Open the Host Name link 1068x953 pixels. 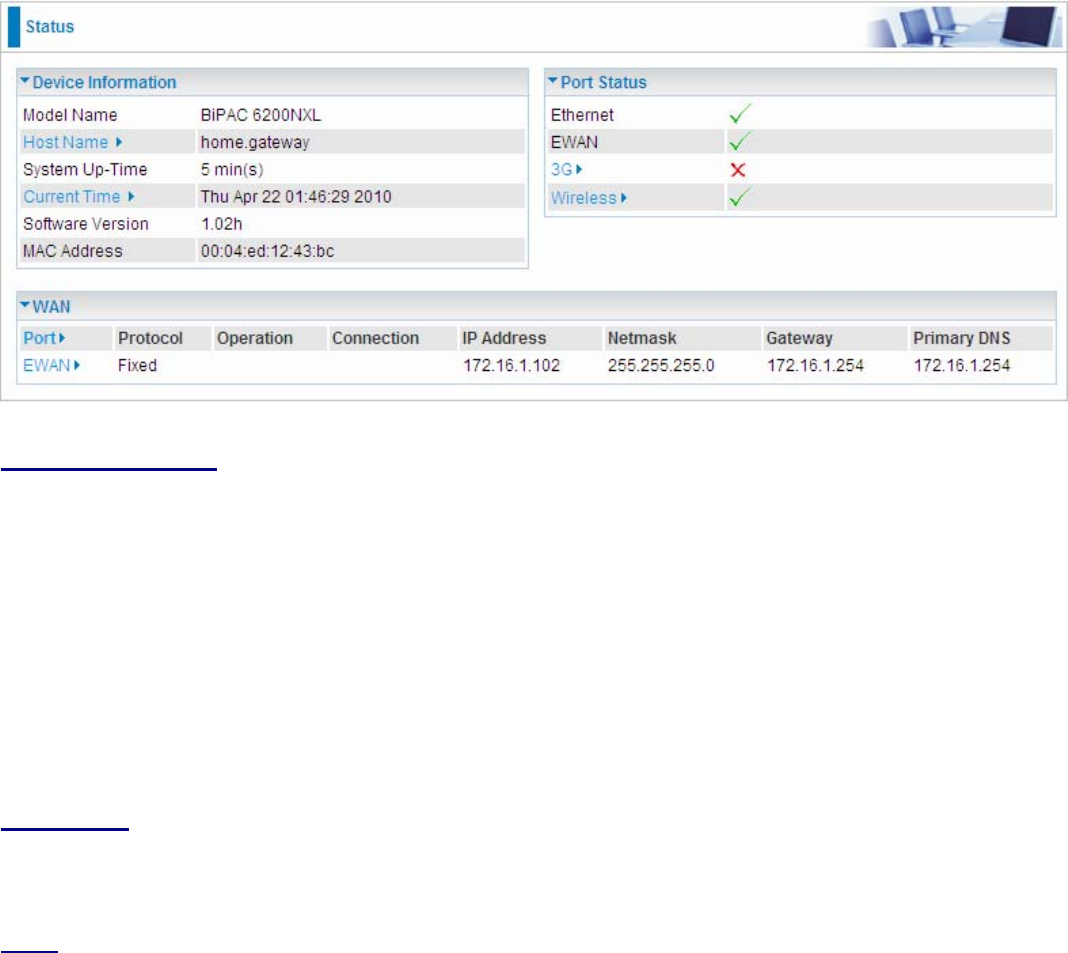pos(72,142)
